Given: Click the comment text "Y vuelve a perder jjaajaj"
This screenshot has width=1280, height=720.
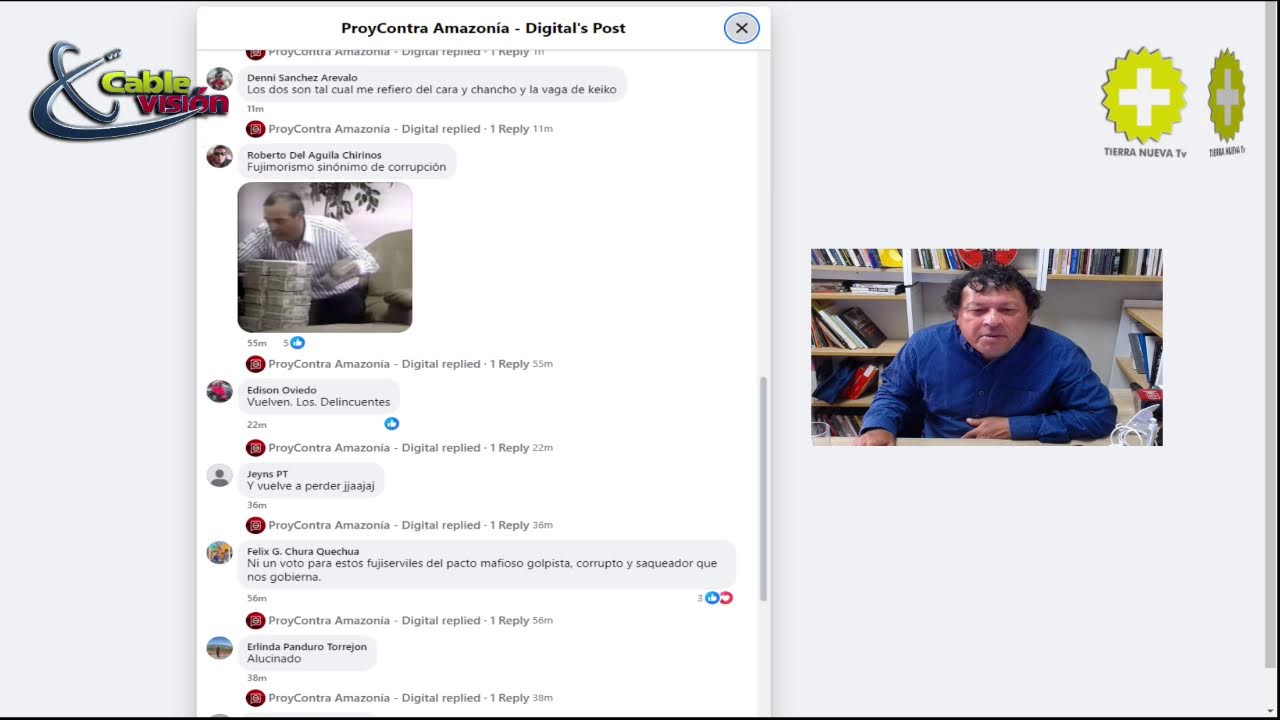Looking at the screenshot, I should click(x=311, y=486).
